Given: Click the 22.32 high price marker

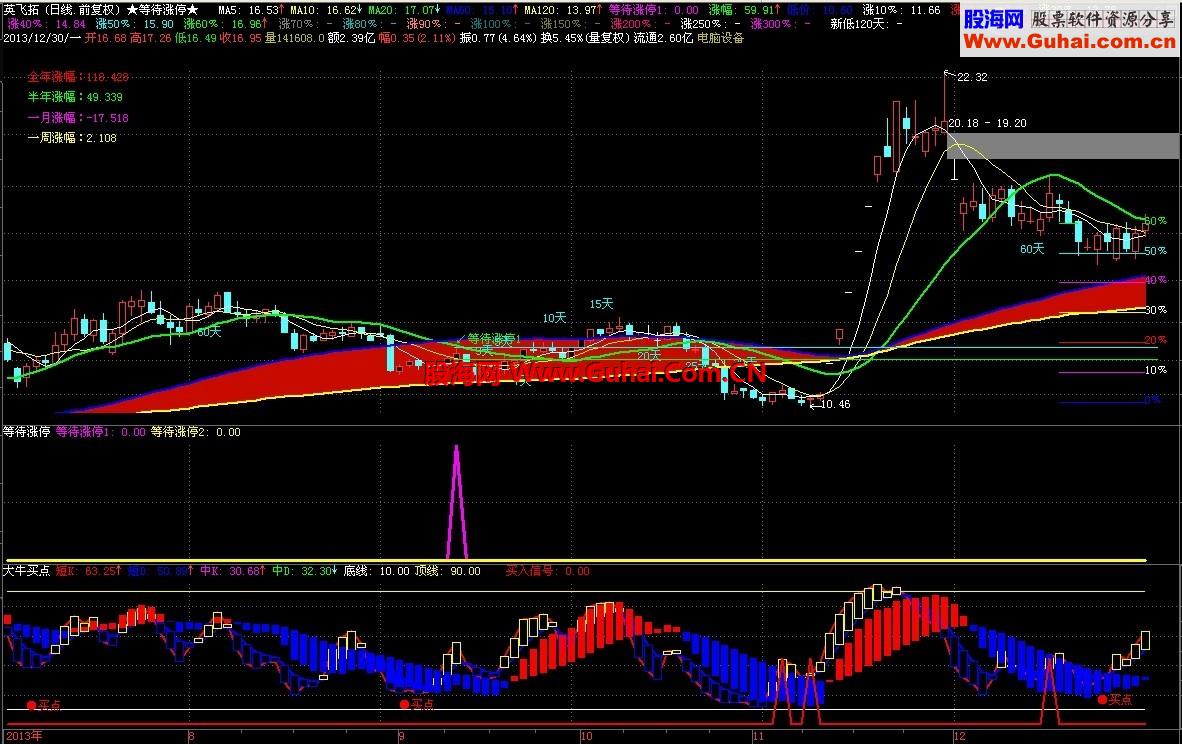Looking at the screenshot, I should point(972,77).
